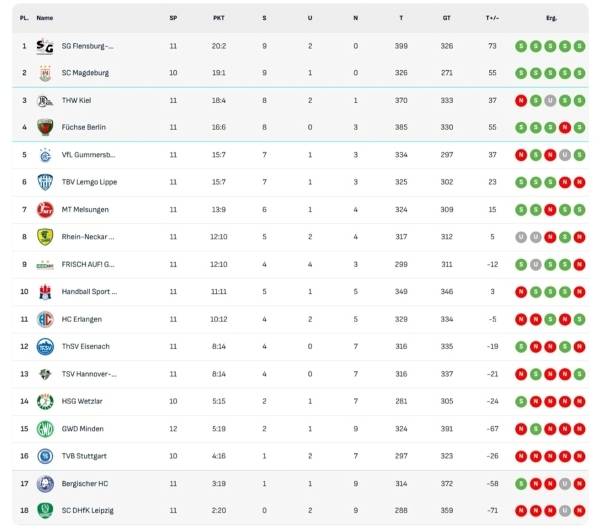Screen dimensions: 600x532
Task: Click the grey U badge in THW Kiel's row
Action: (x=550, y=100)
